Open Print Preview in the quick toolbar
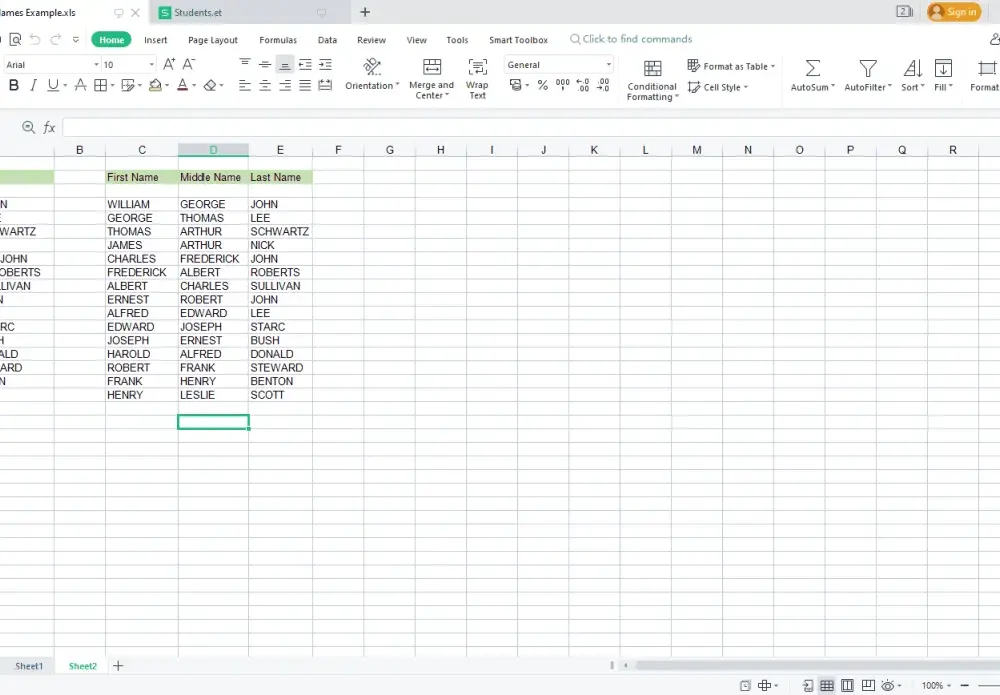The height and width of the screenshot is (695, 1000). [x=15, y=40]
